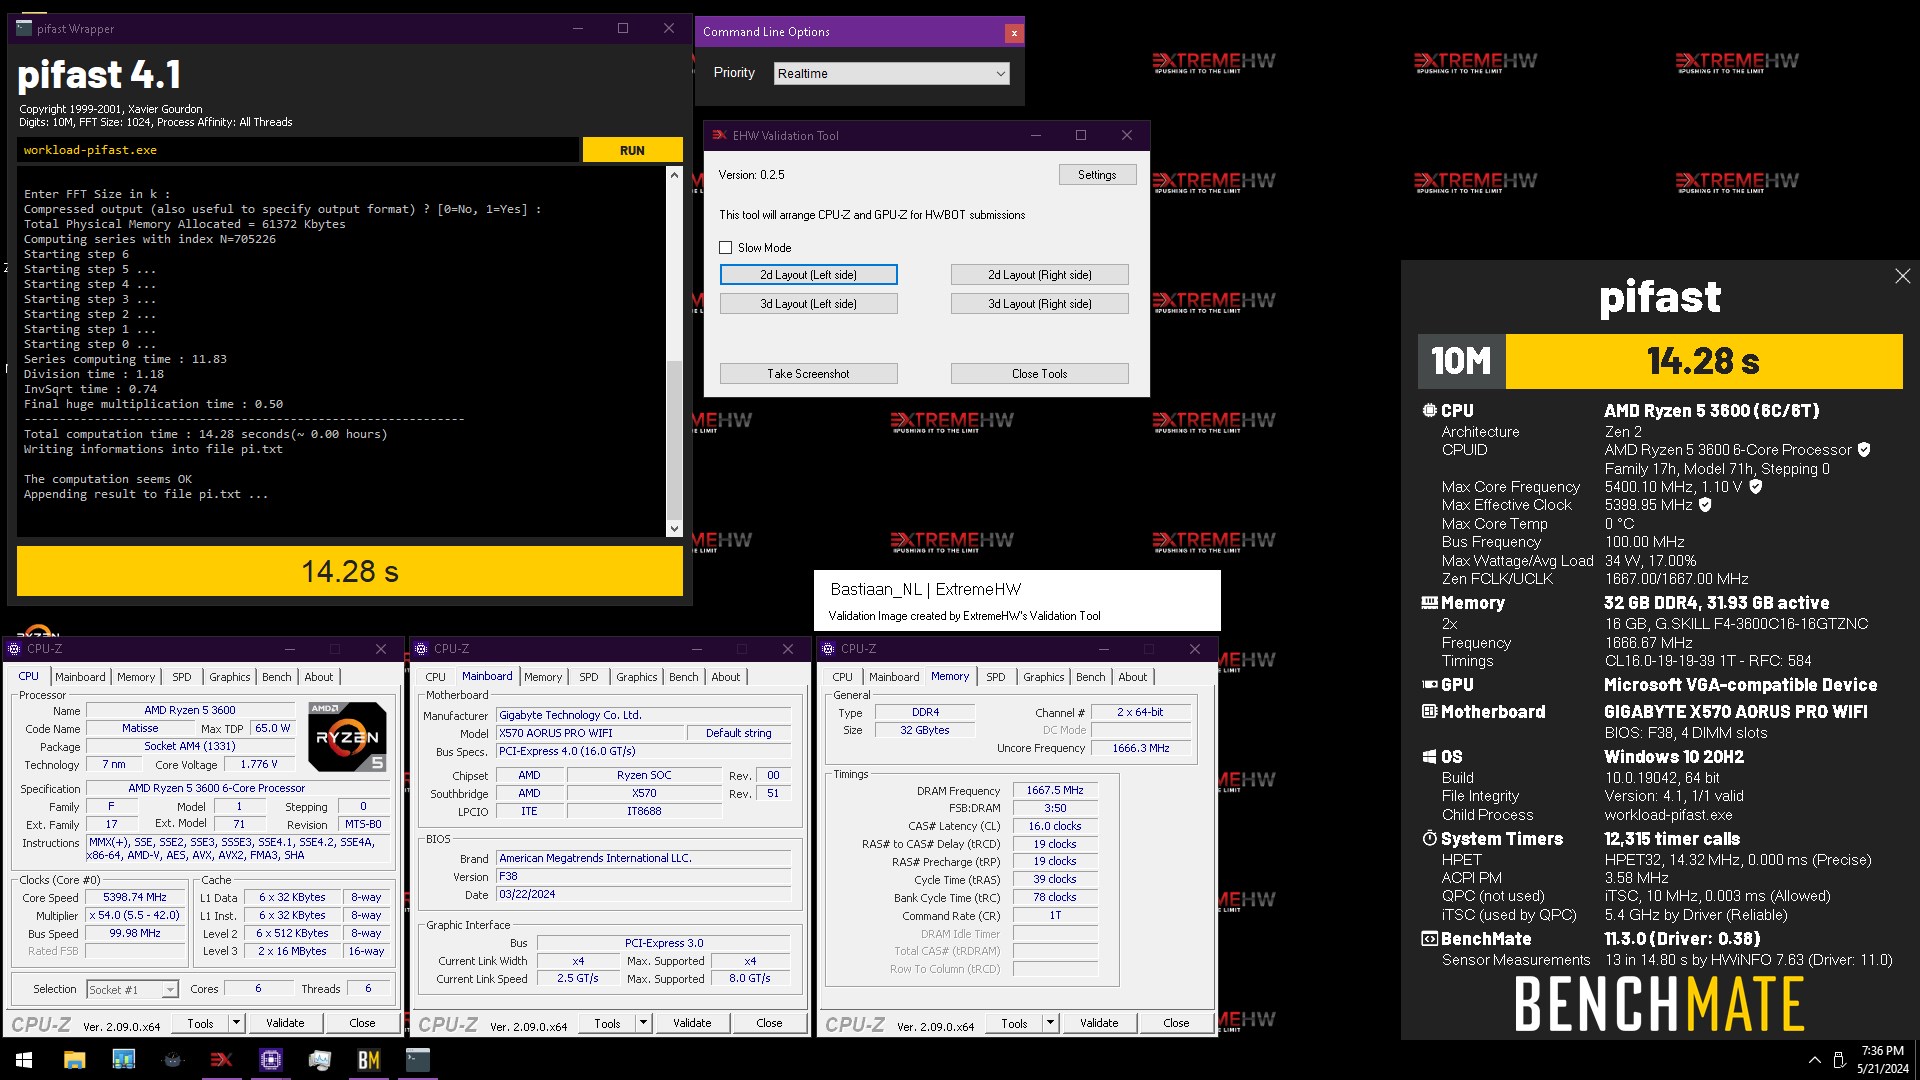The image size is (1920, 1080).
Task: Show hidden system tray icons
Action: [1814, 1060]
